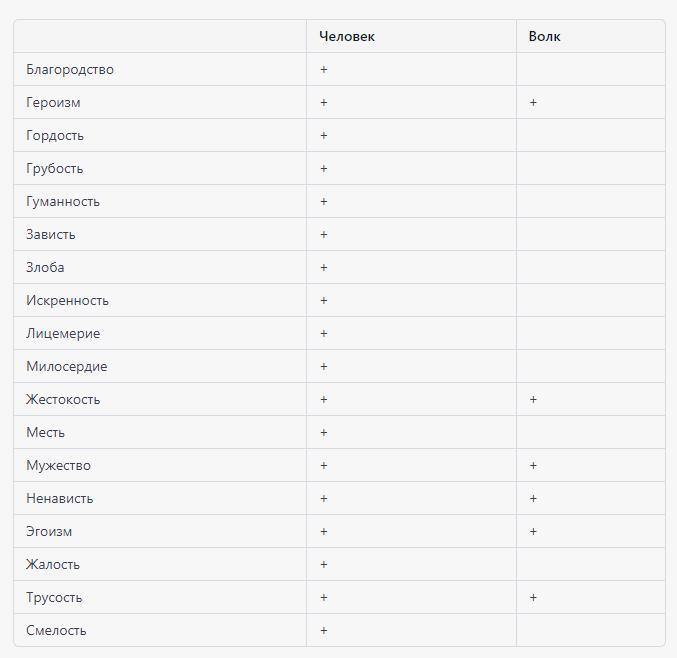Select the Искренность row label

[x=67, y=301]
